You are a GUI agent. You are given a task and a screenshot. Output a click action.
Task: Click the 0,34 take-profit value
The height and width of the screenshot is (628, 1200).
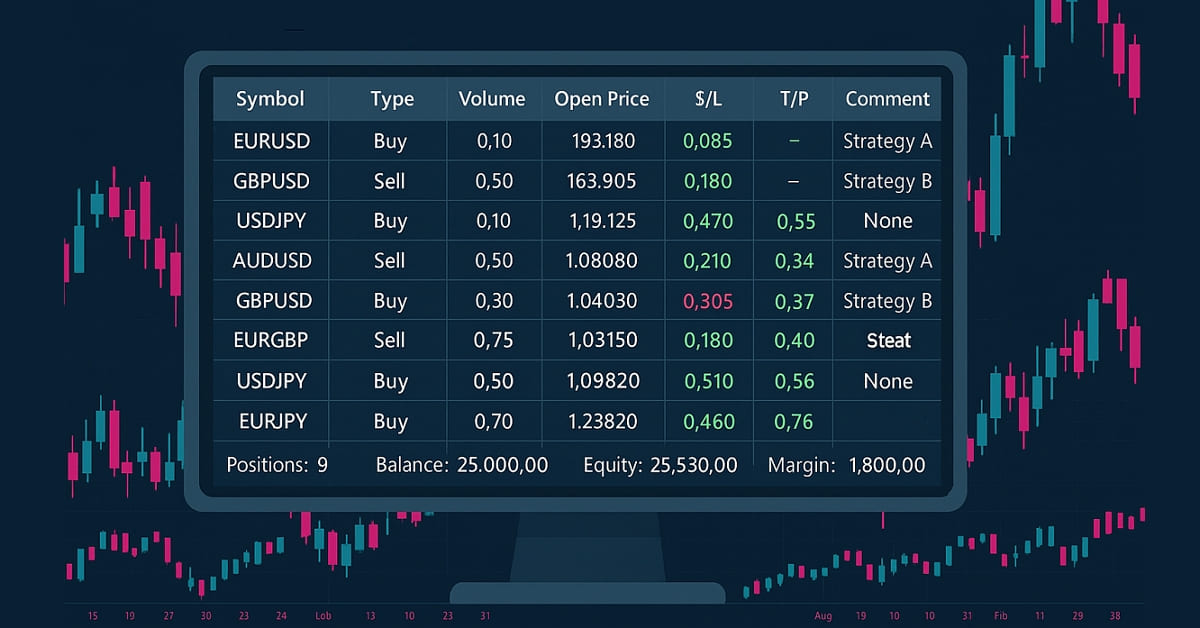click(795, 261)
